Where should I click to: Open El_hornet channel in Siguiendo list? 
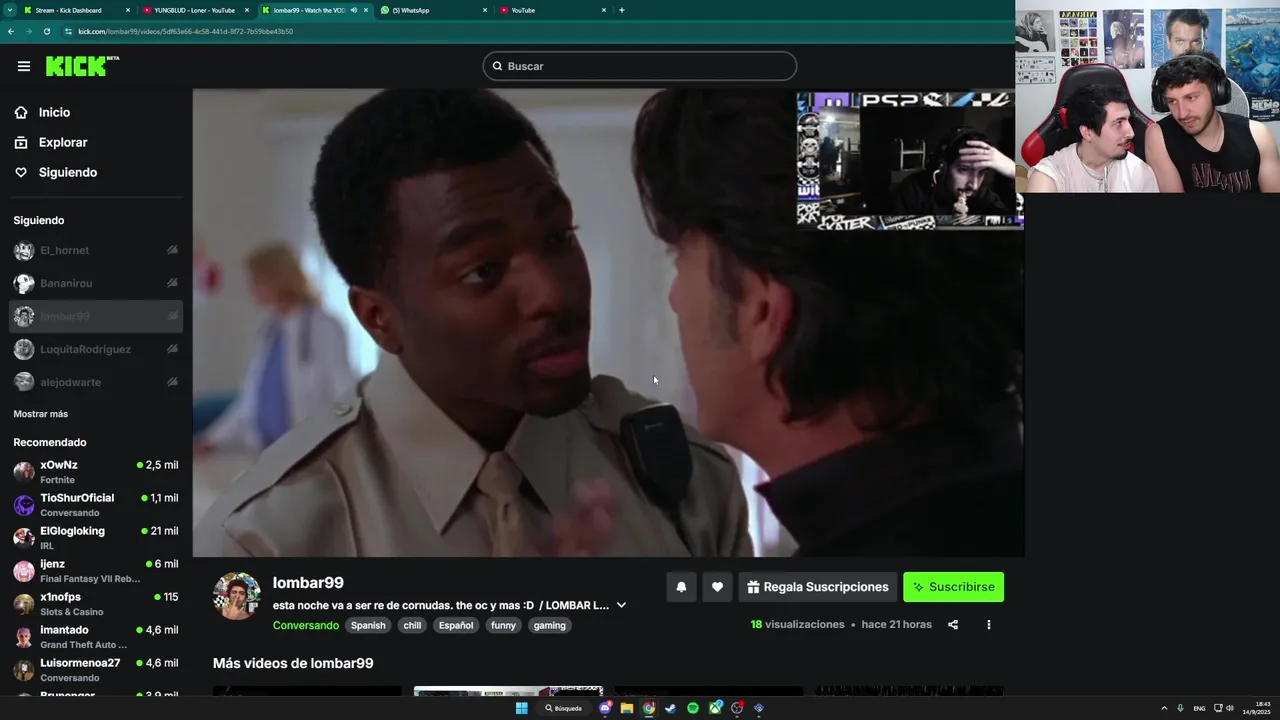96,250
